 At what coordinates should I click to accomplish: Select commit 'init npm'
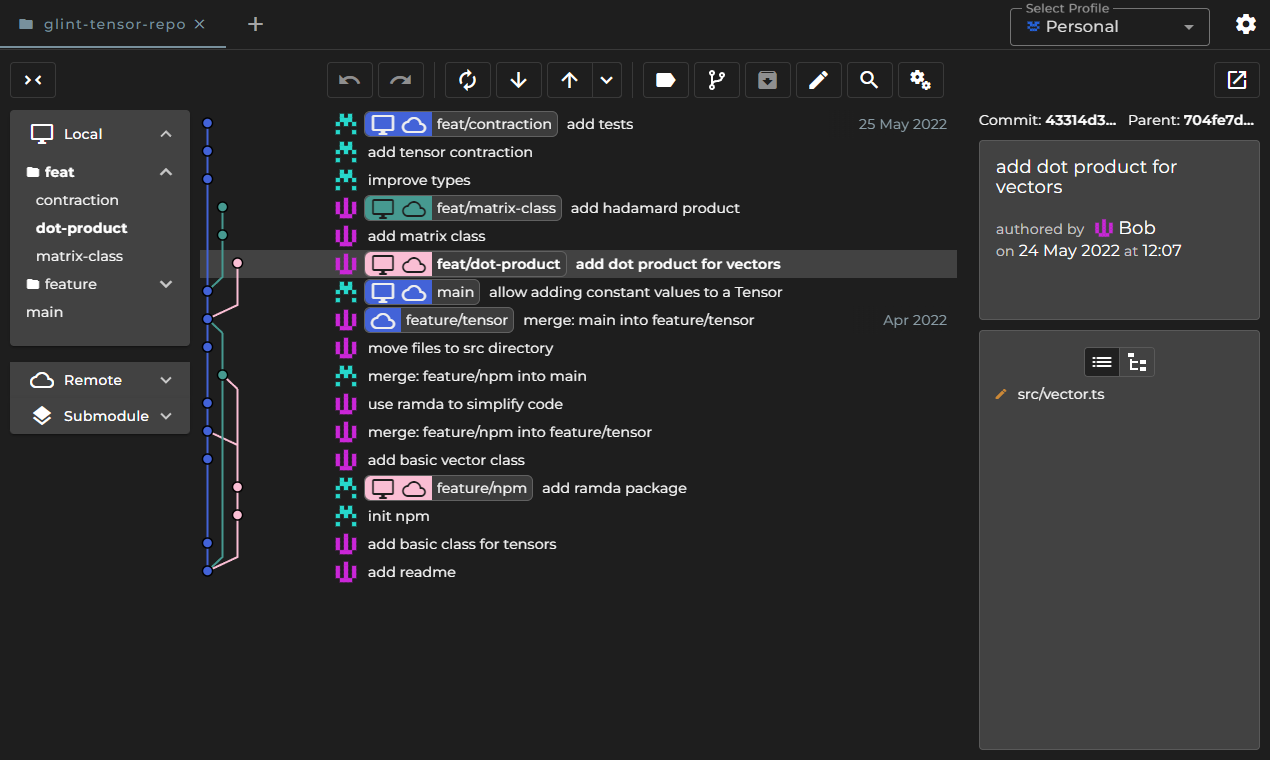click(399, 516)
